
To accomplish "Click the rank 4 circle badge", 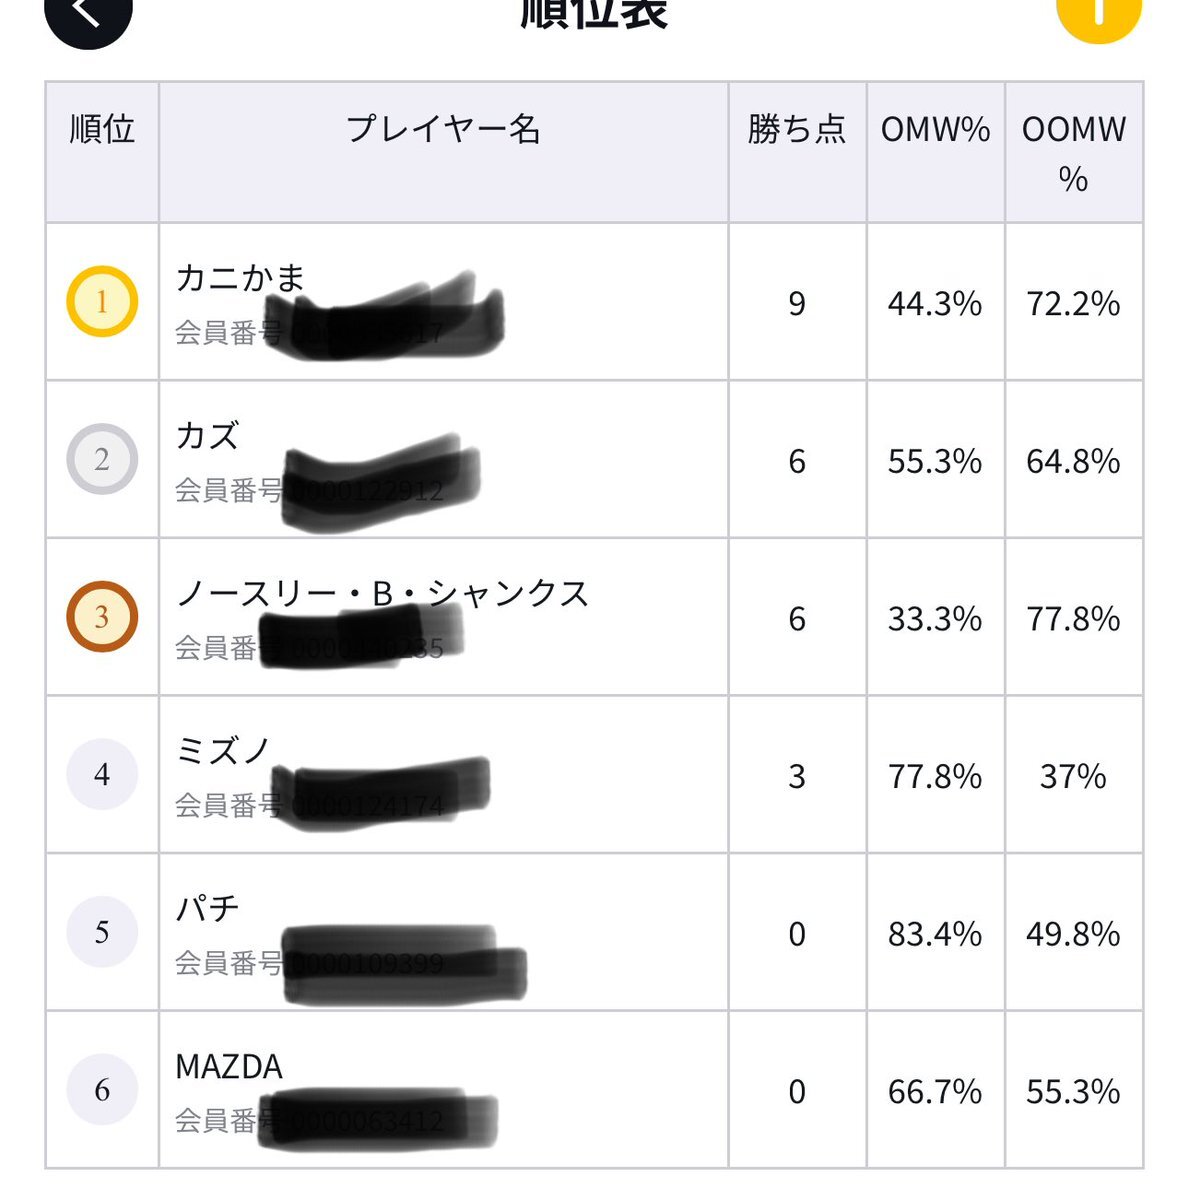I will tap(102, 774).
